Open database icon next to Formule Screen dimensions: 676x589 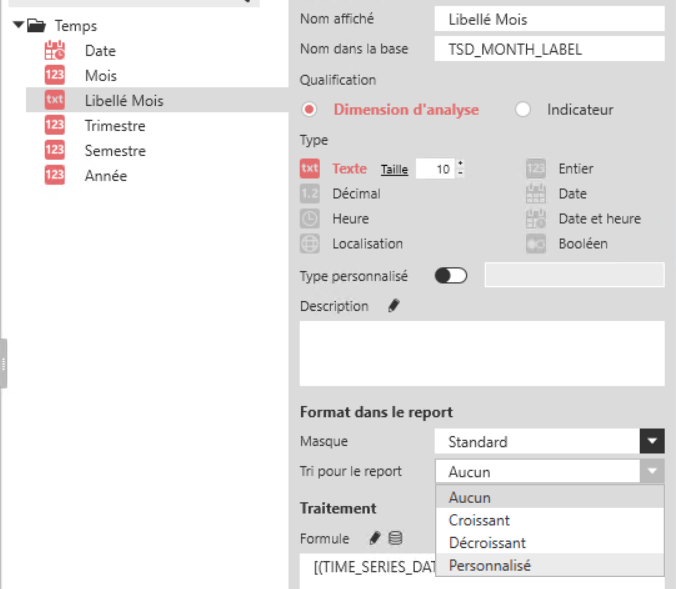pyautogui.click(x=395, y=538)
